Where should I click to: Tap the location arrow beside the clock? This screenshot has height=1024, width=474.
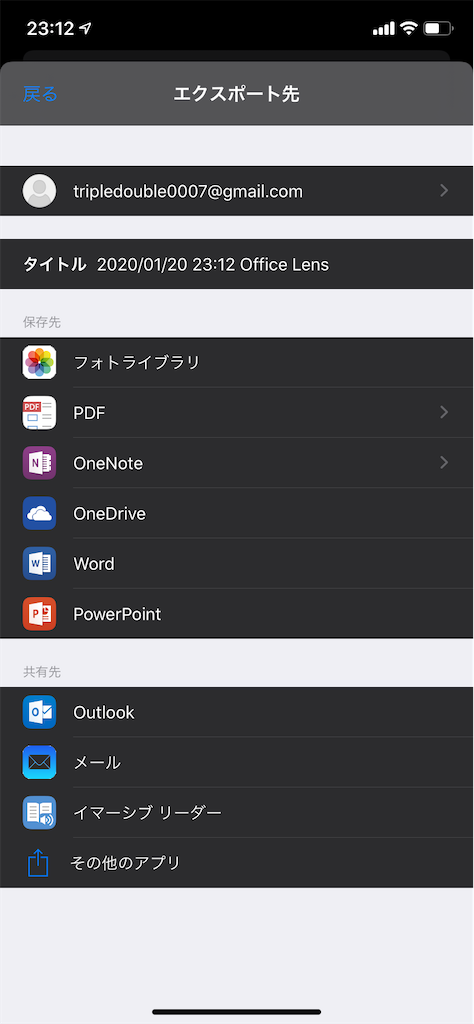pos(85,29)
